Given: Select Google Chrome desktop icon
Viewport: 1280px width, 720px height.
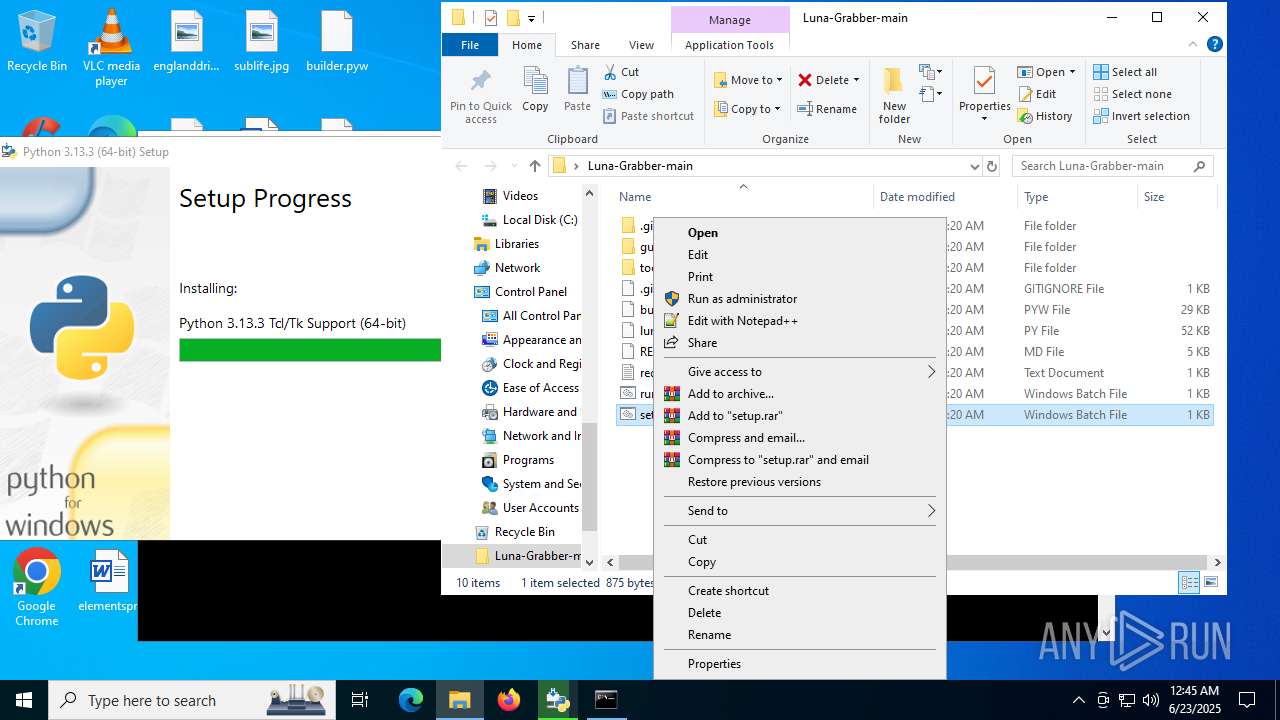Looking at the screenshot, I should coord(37,588).
